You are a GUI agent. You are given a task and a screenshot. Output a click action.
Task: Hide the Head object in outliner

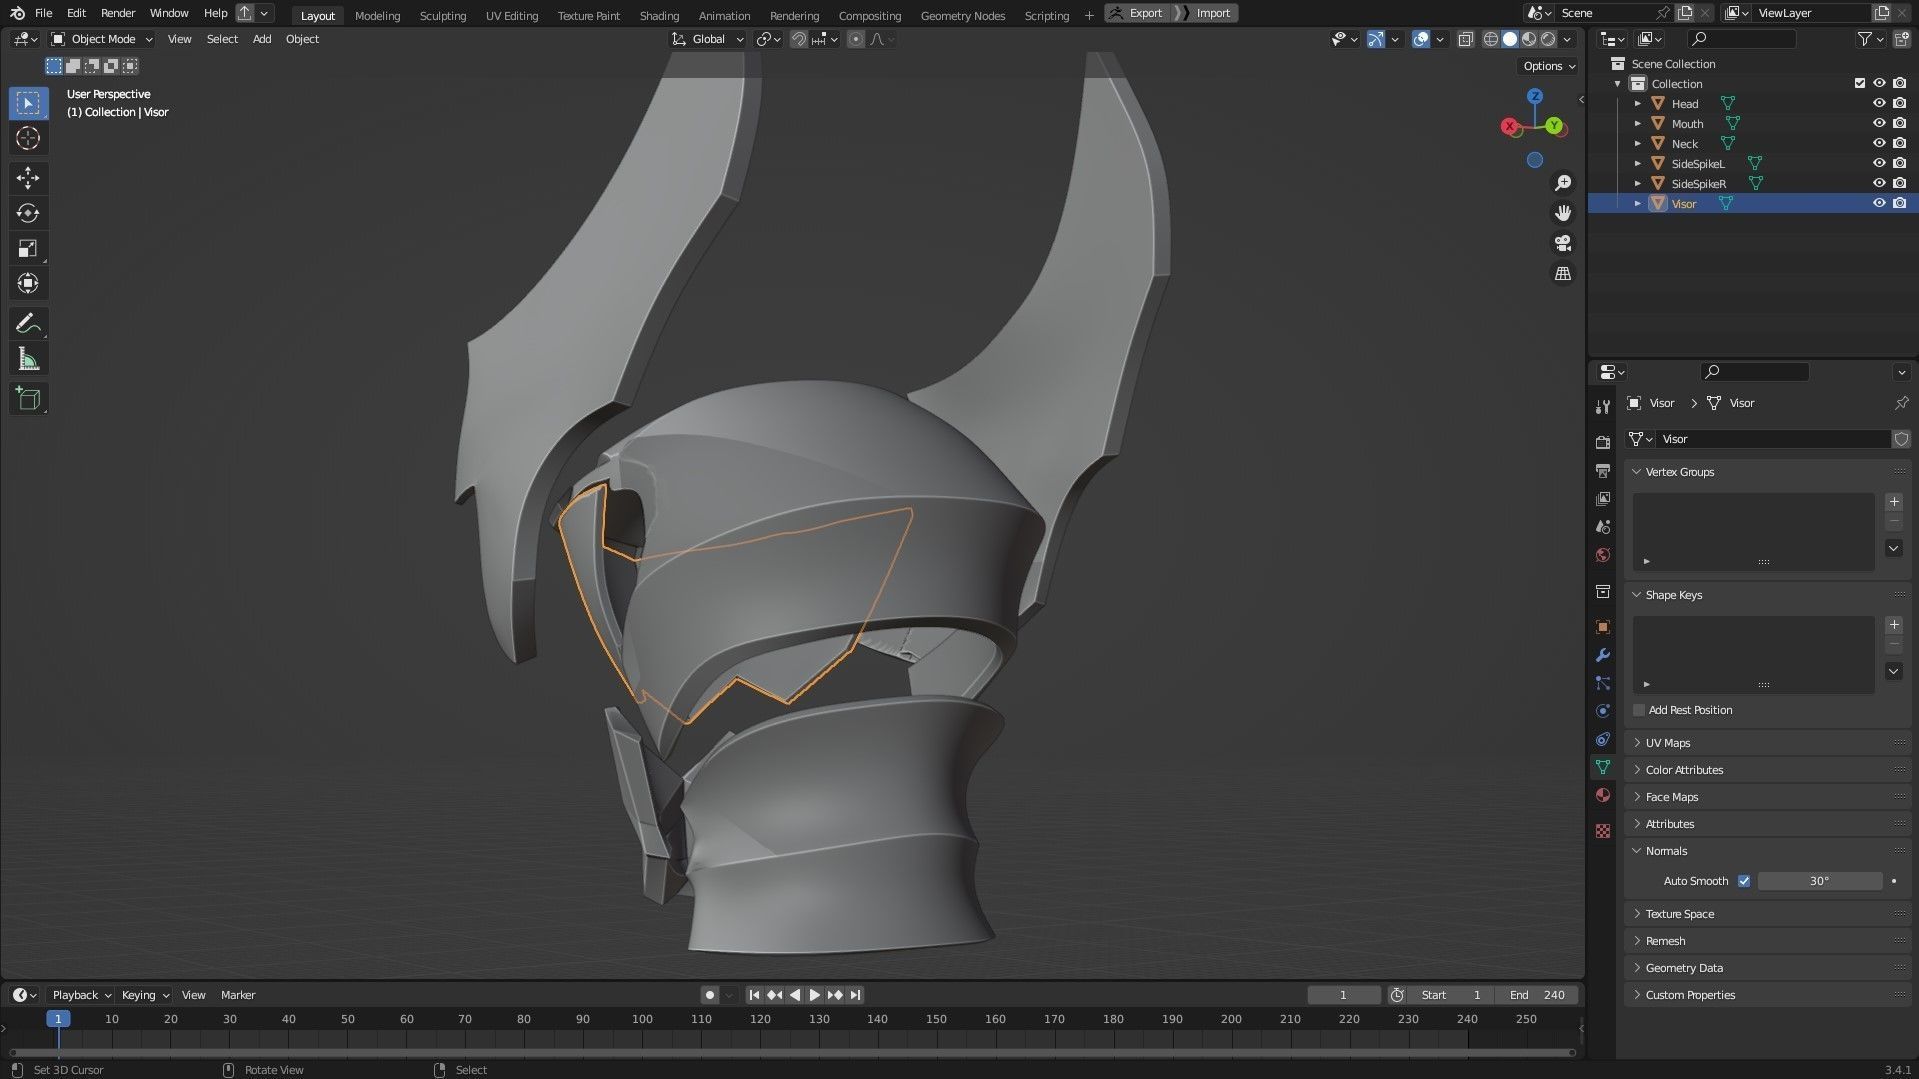click(x=1879, y=103)
